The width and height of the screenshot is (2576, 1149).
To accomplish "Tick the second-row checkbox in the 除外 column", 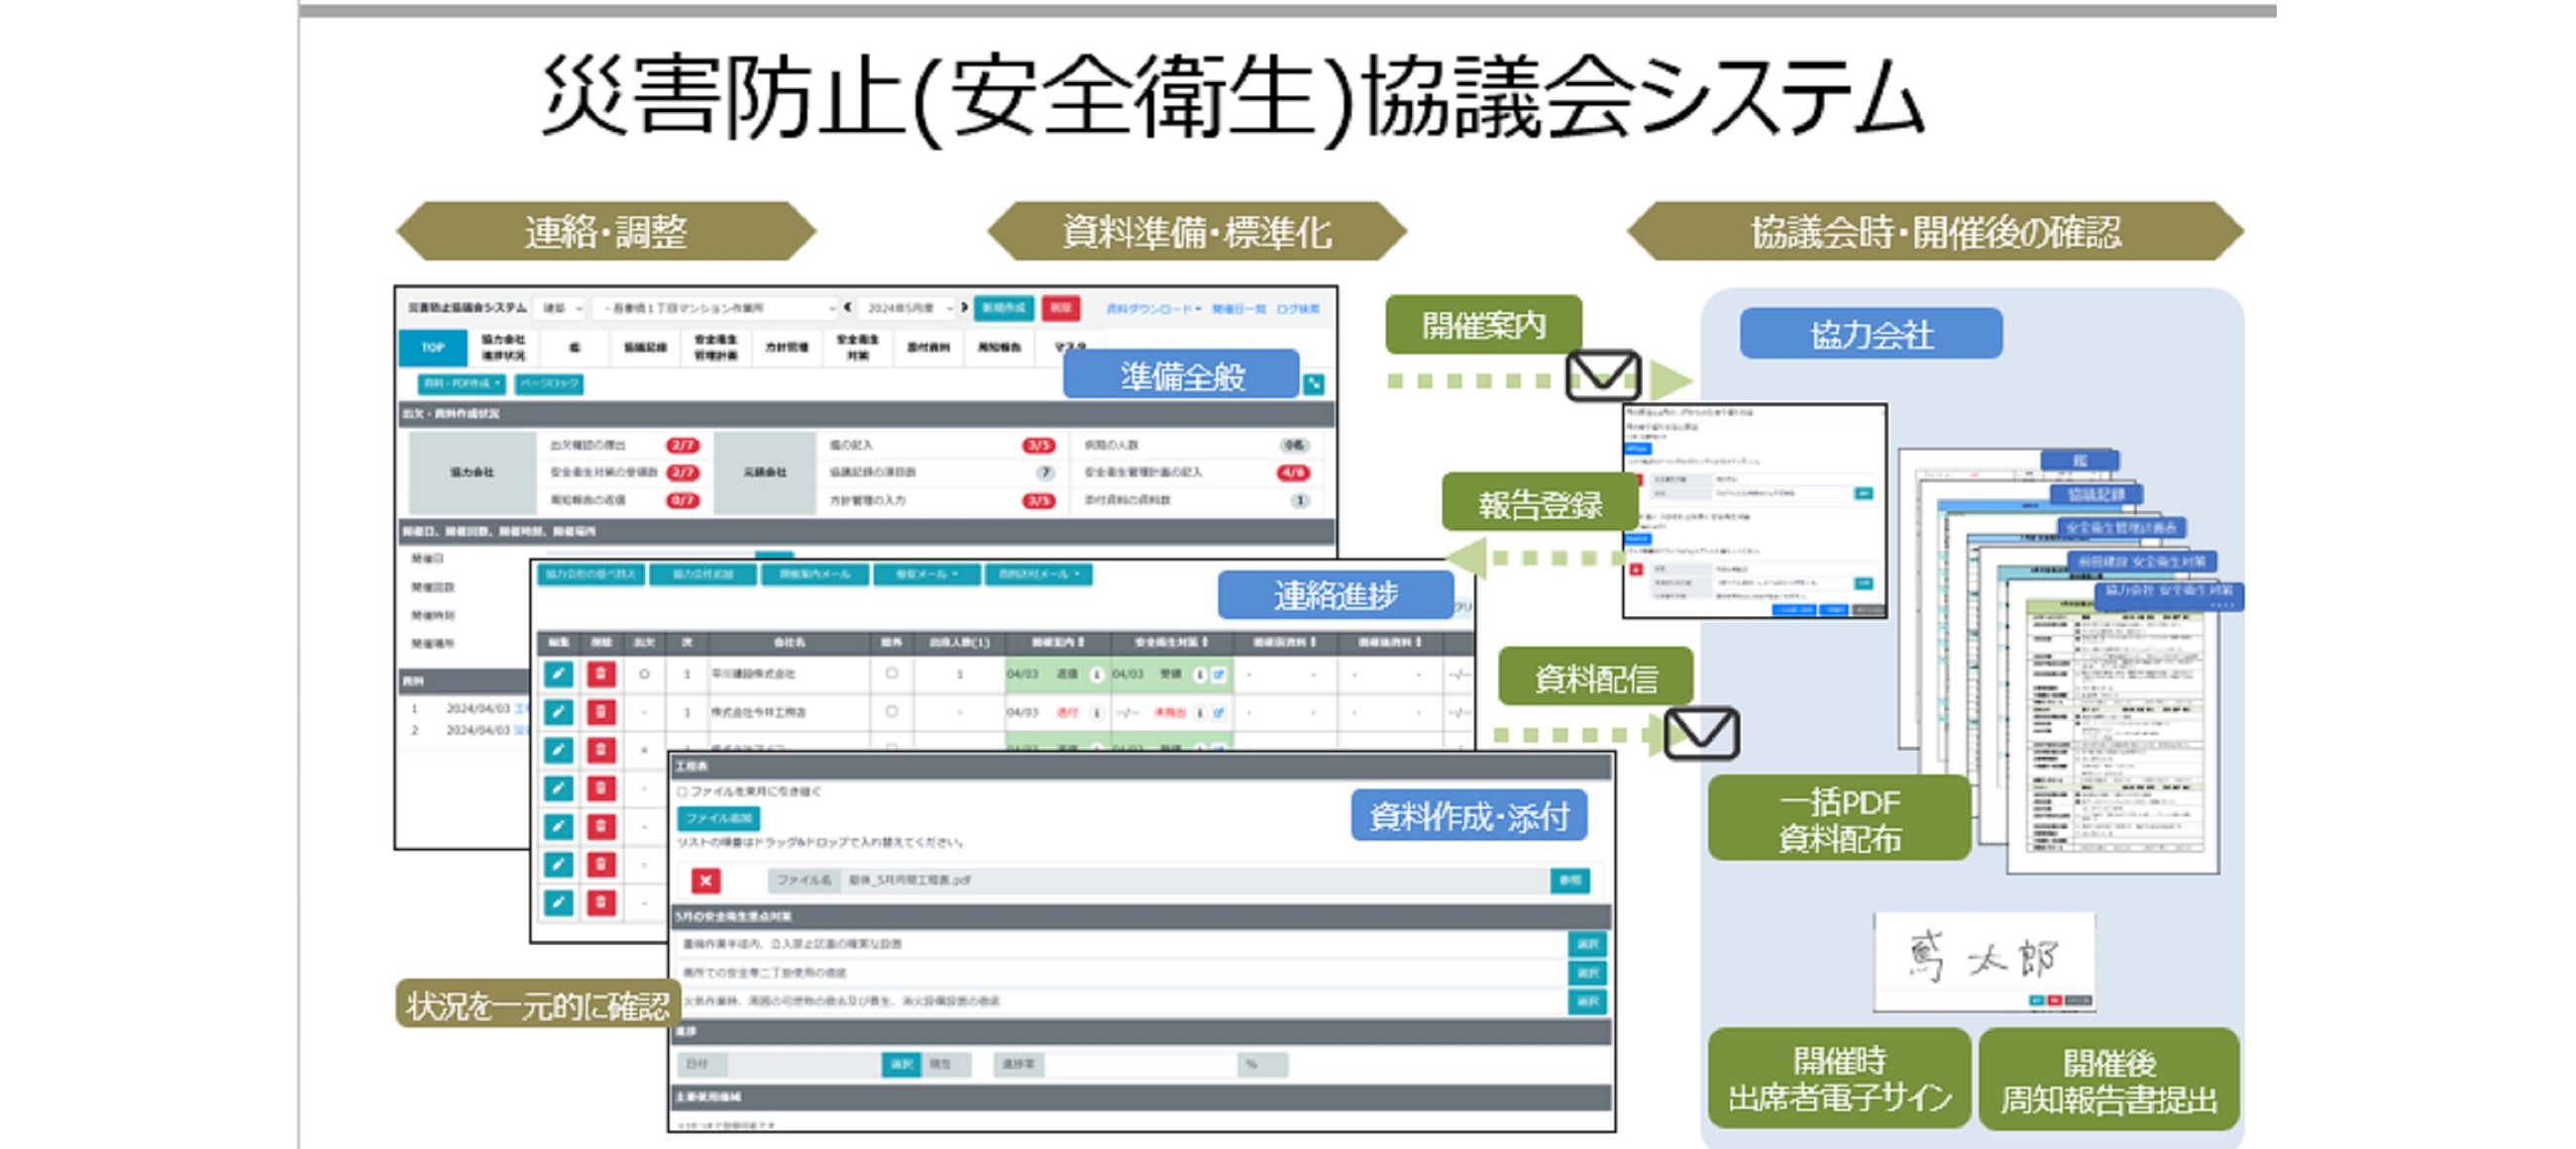I will pos(891,712).
